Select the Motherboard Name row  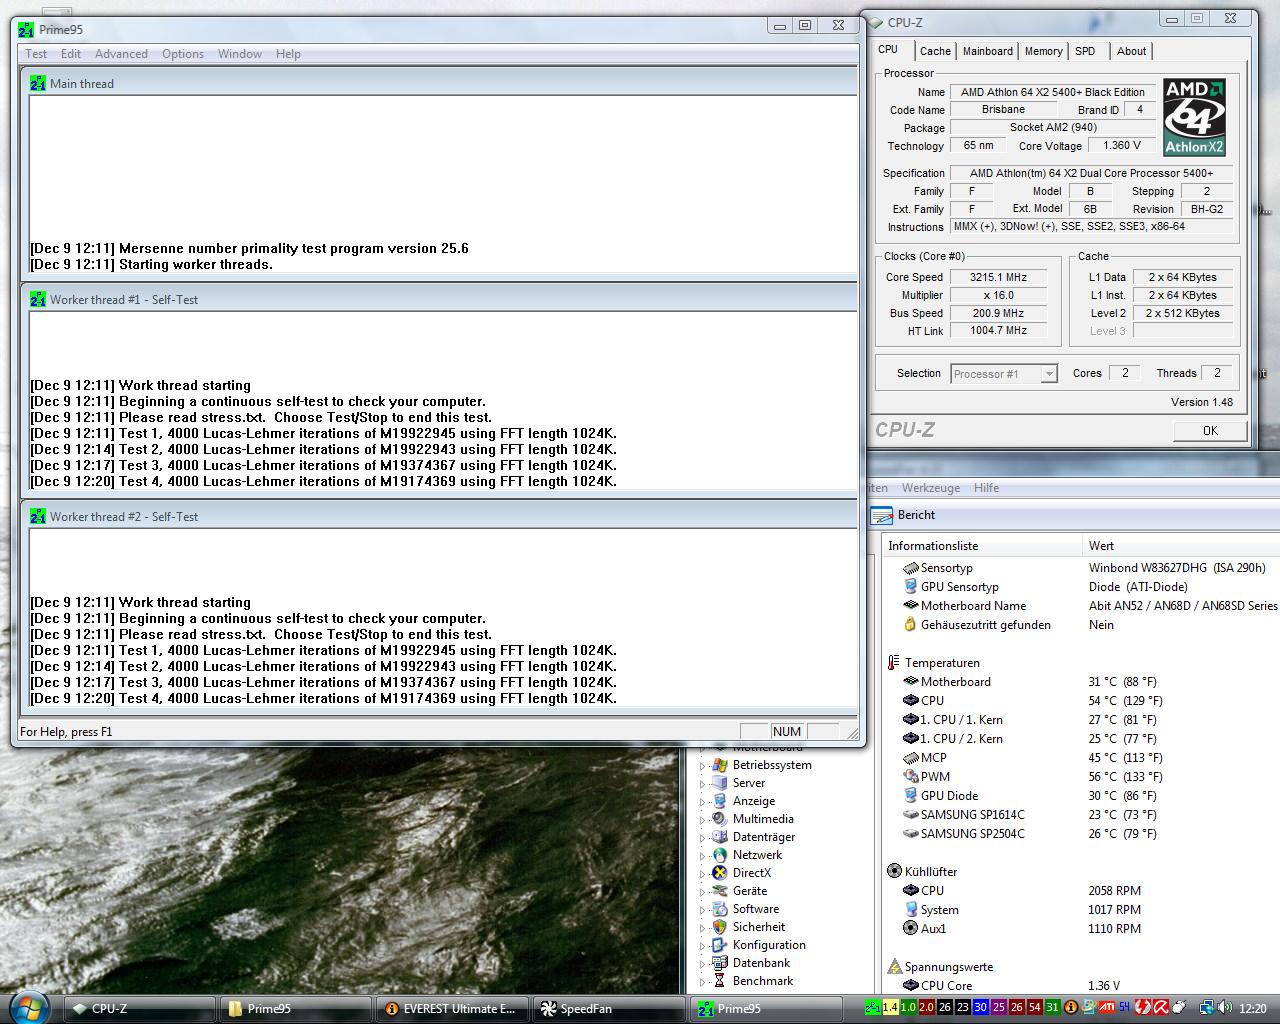(x=1080, y=606)
